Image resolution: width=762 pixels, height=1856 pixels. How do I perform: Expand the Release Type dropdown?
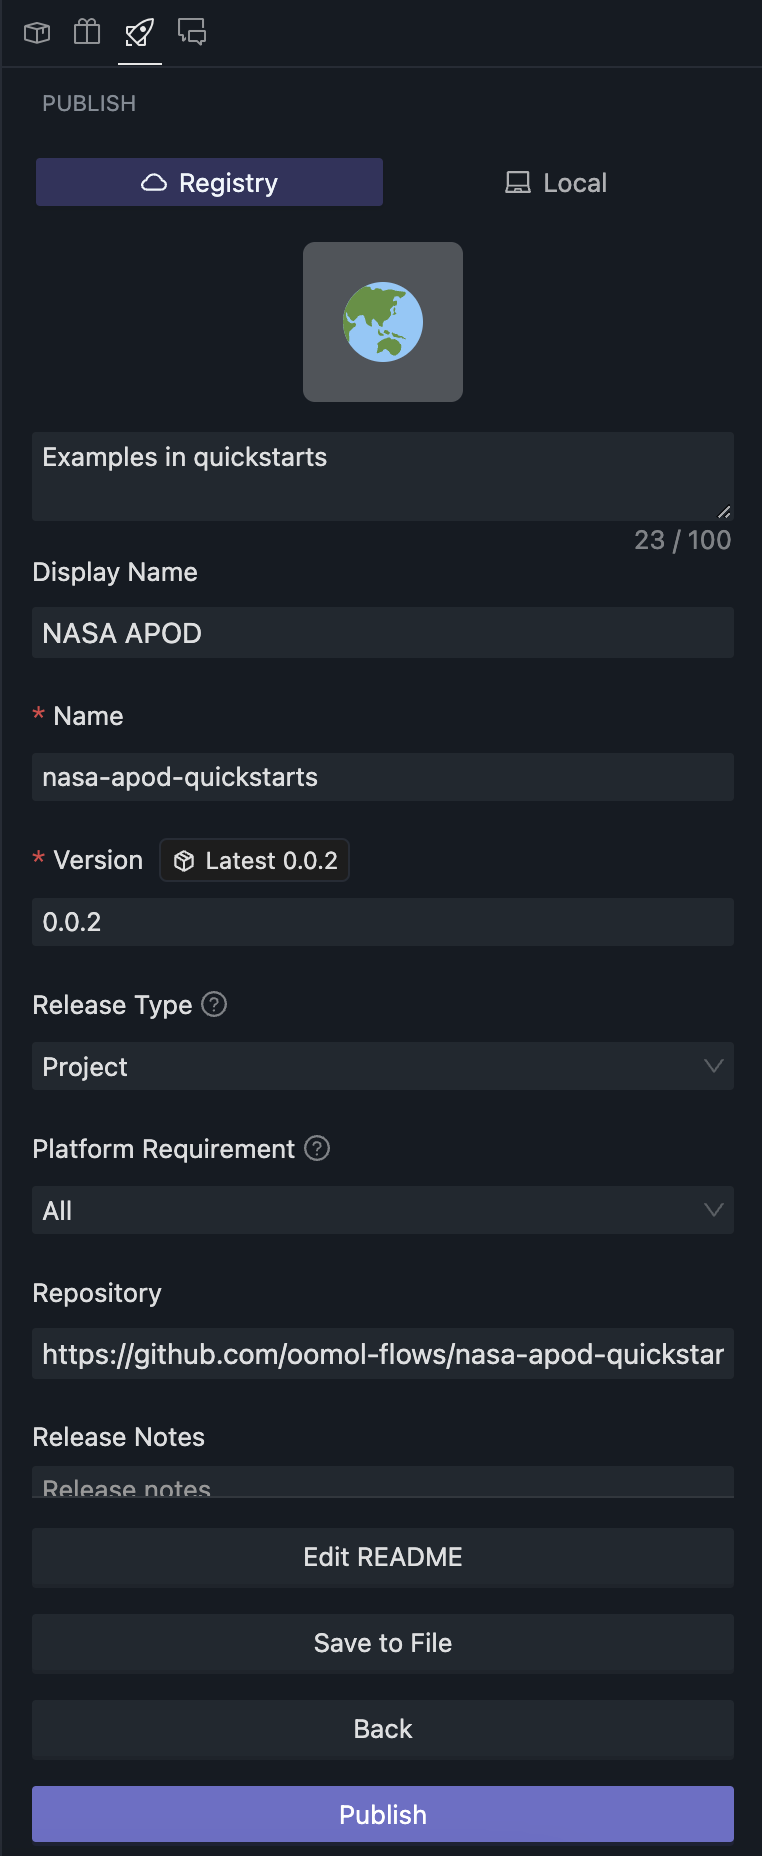(382, 1066)
